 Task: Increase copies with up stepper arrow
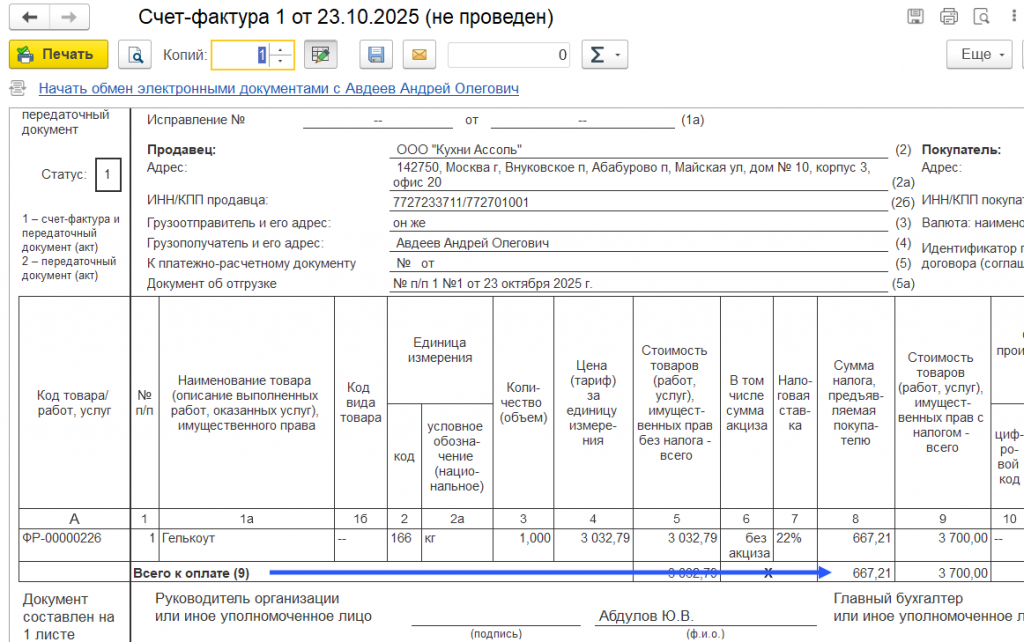[281, 49]
